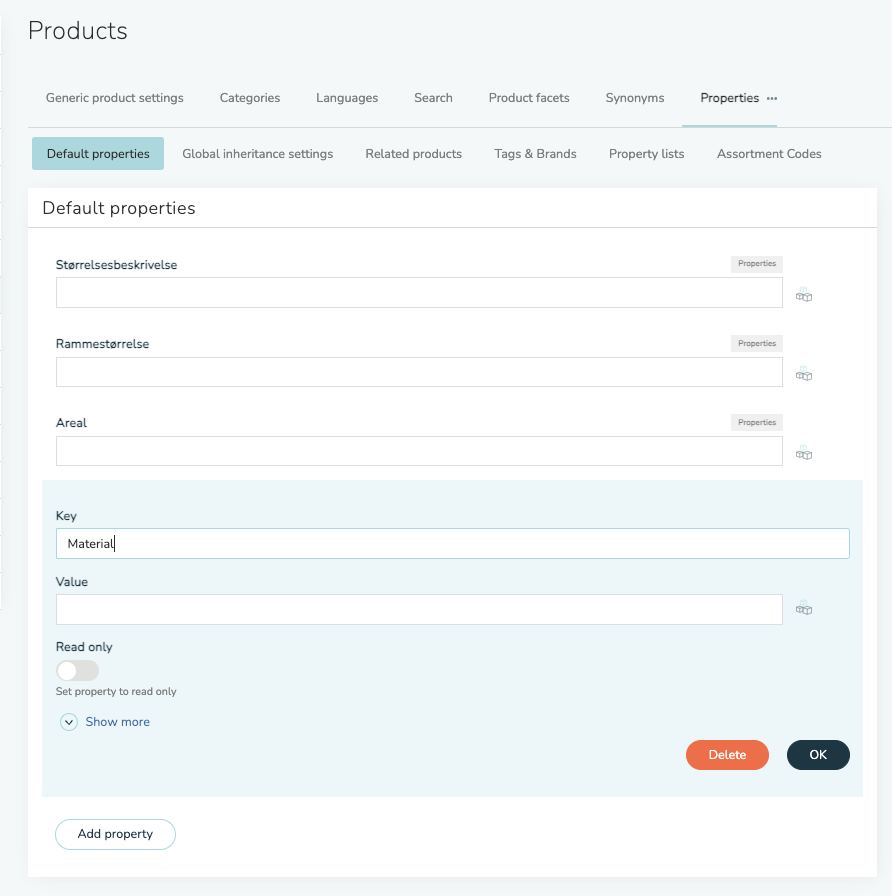
Task: Click the Areal text input
Action: pyautogui.click(x=419, y=451)
